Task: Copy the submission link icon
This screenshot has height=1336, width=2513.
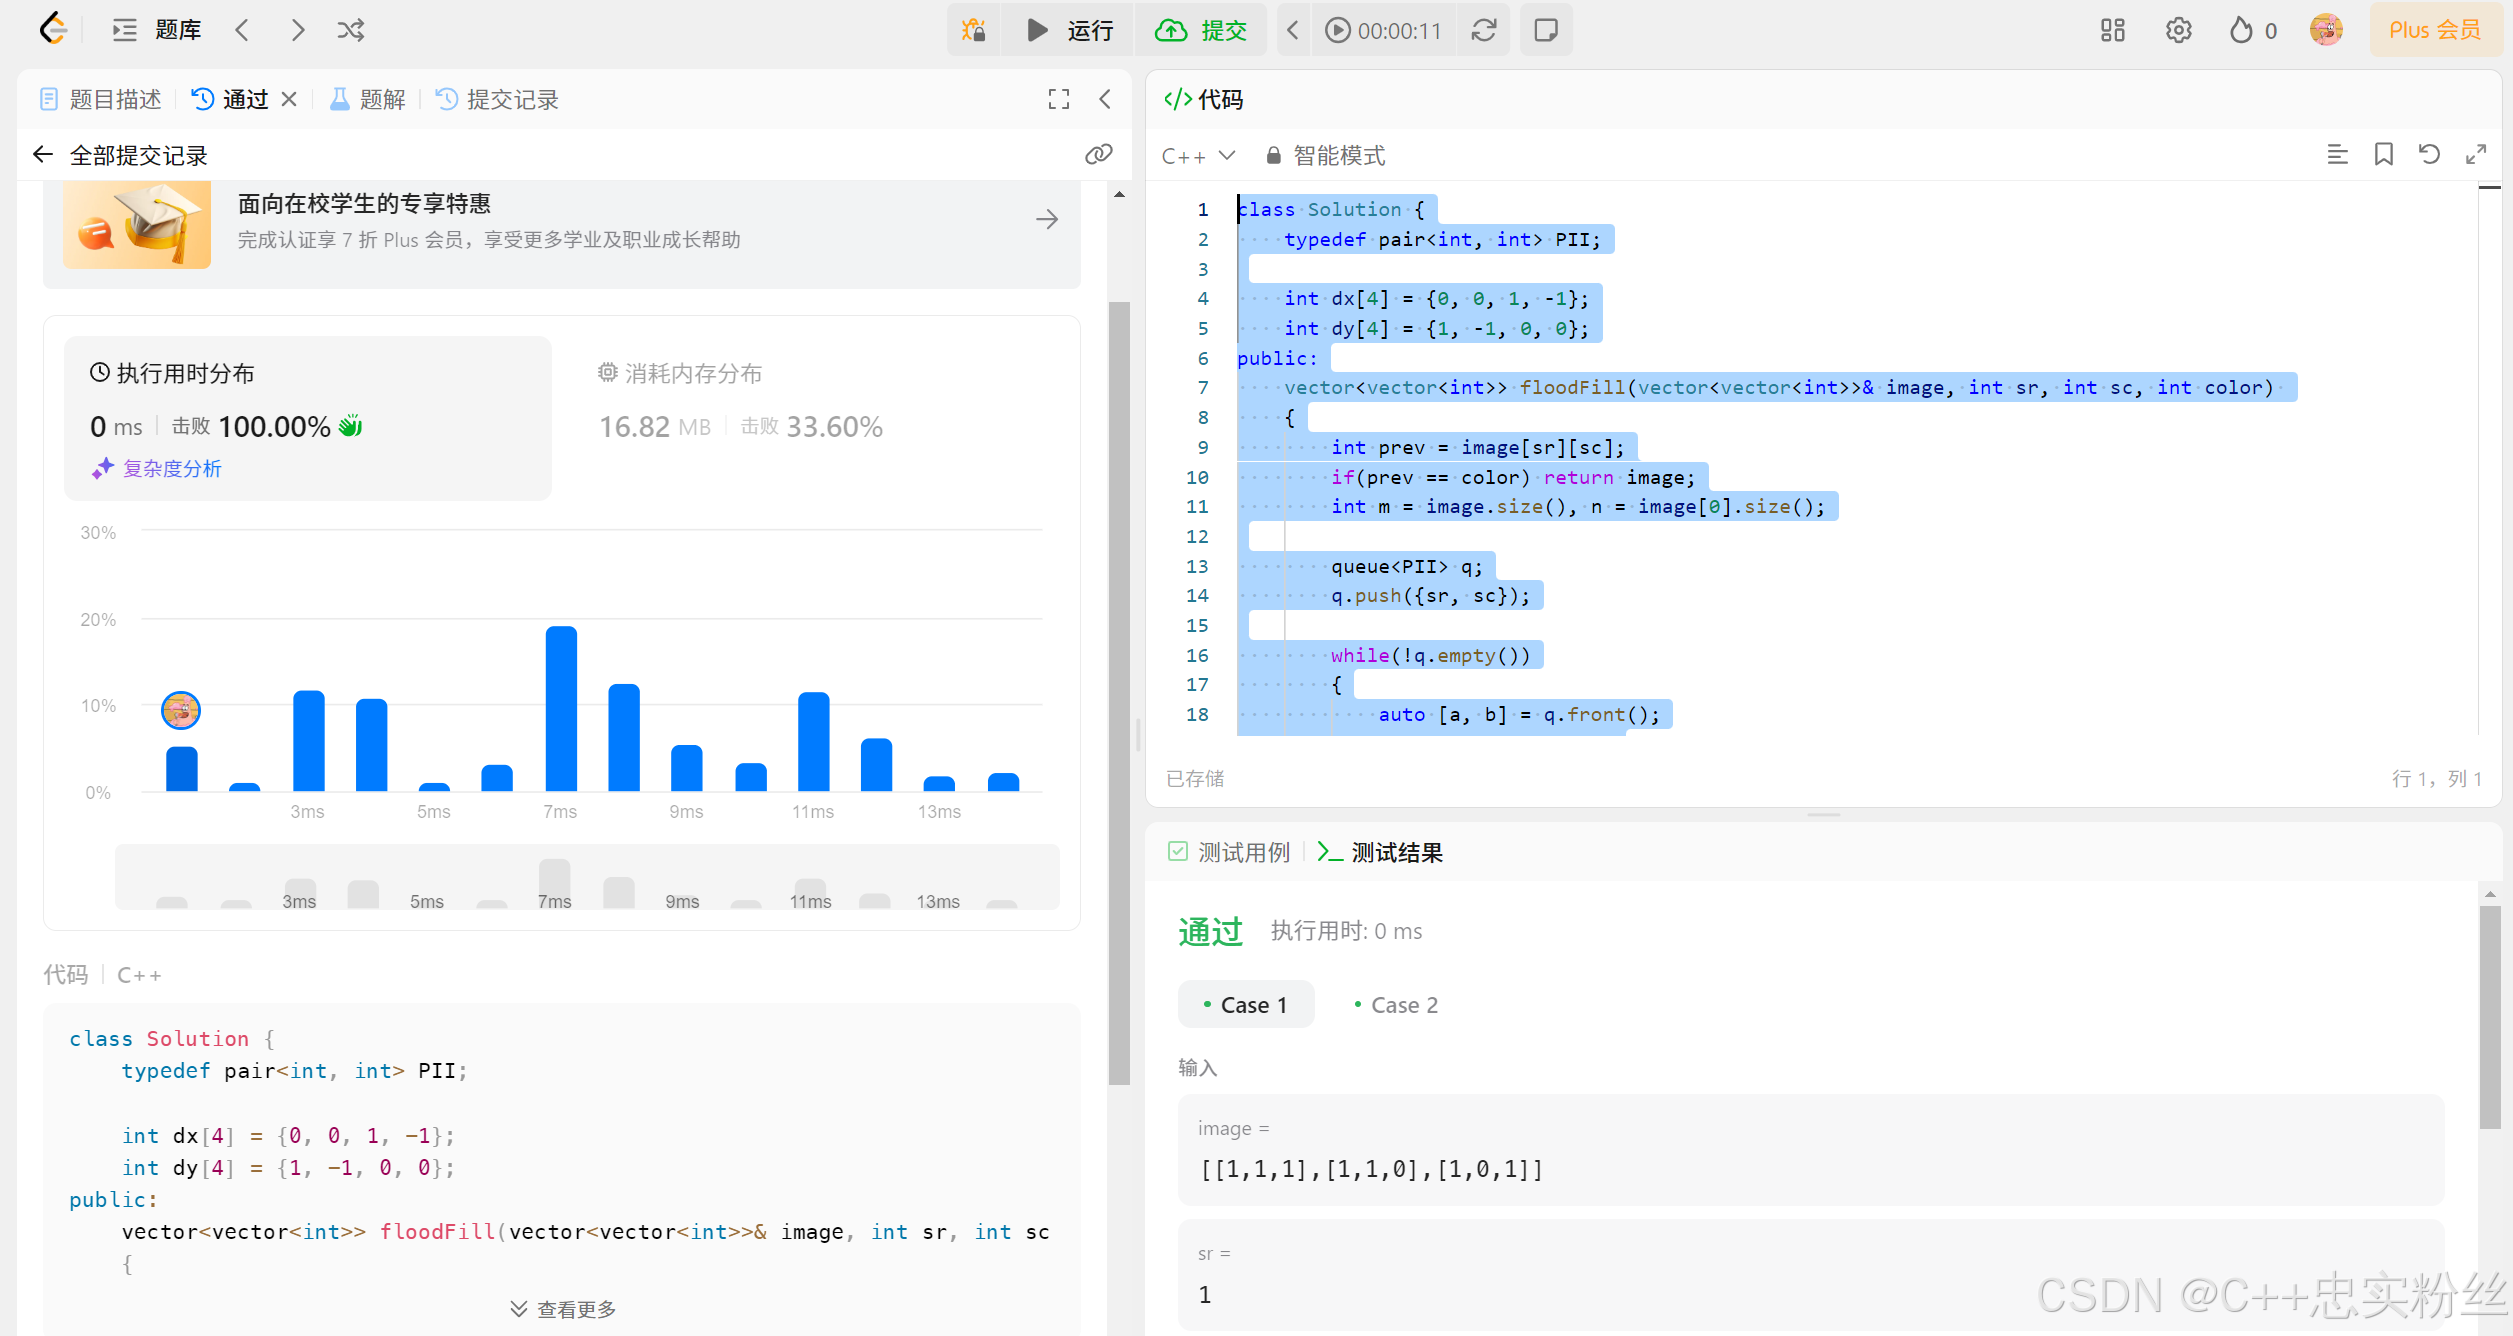Action: 1098,154
